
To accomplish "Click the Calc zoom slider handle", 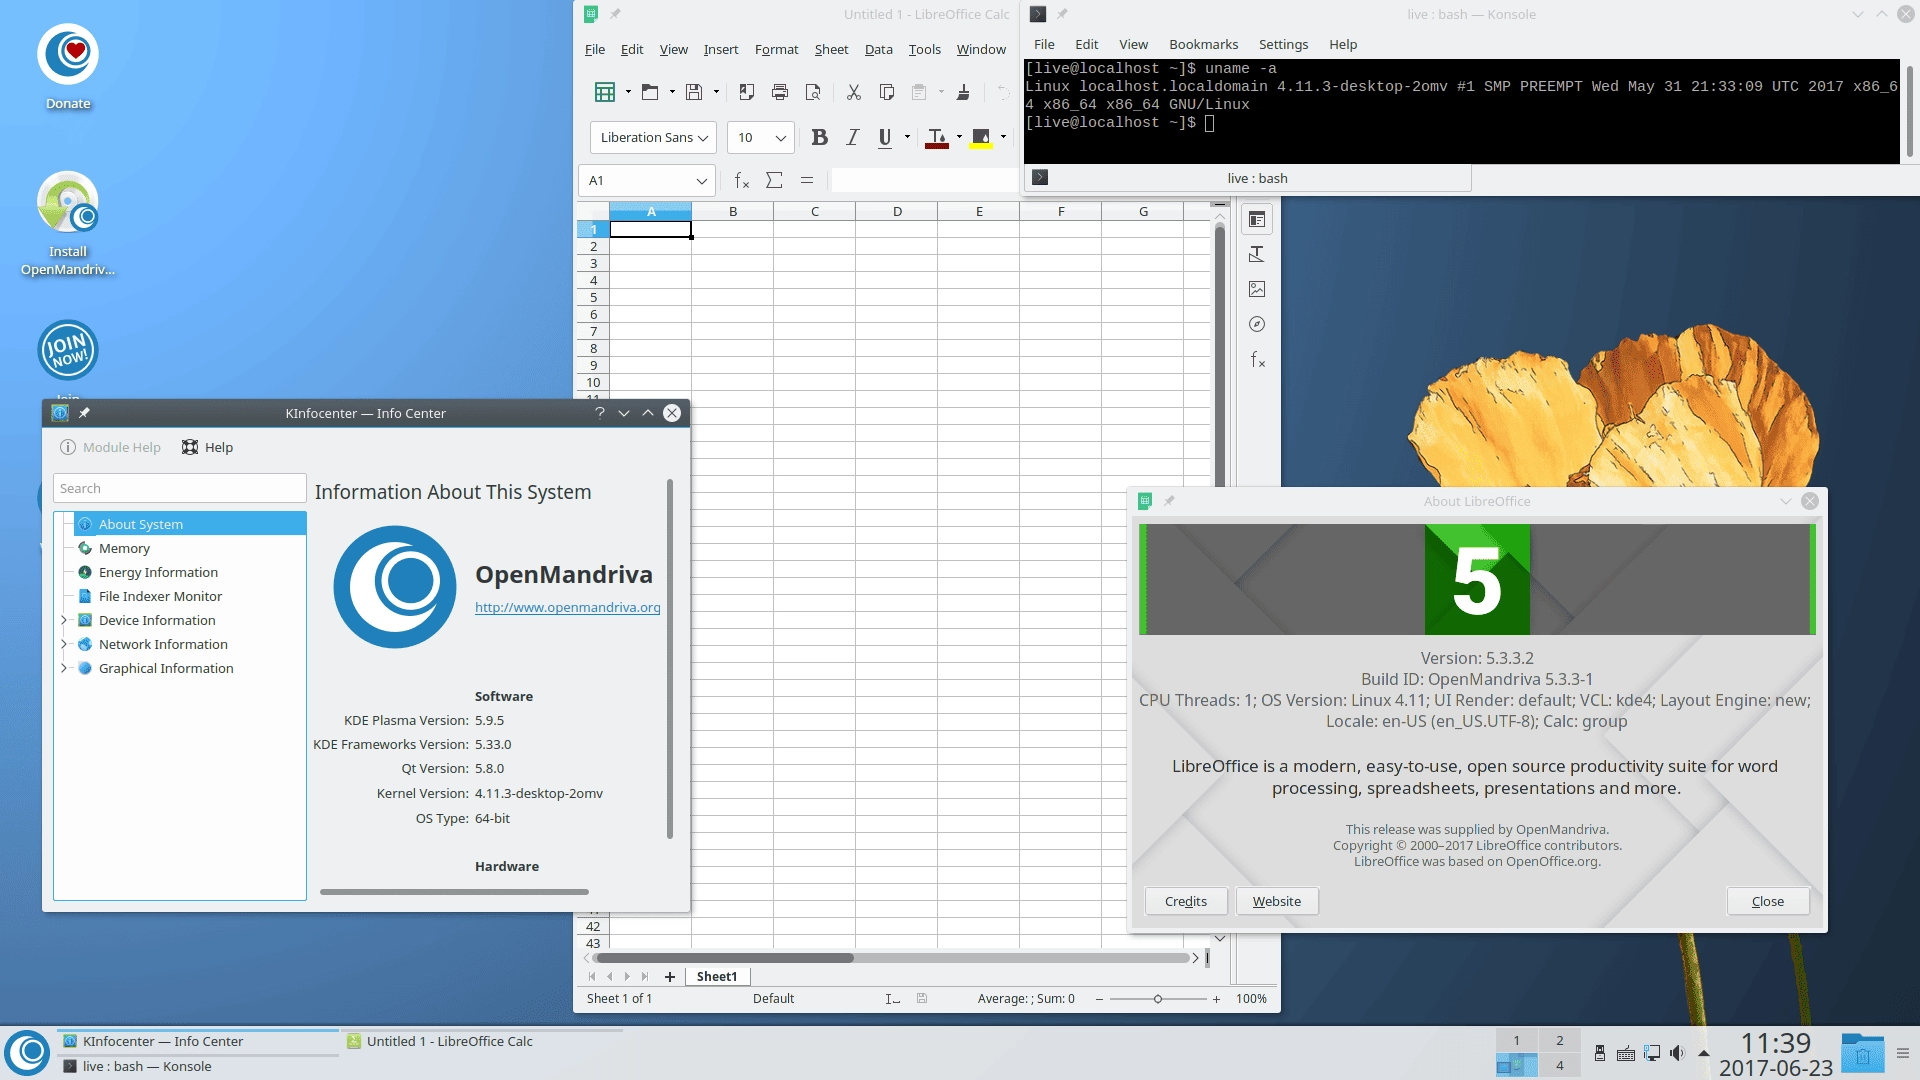I will pos(1157,999).
